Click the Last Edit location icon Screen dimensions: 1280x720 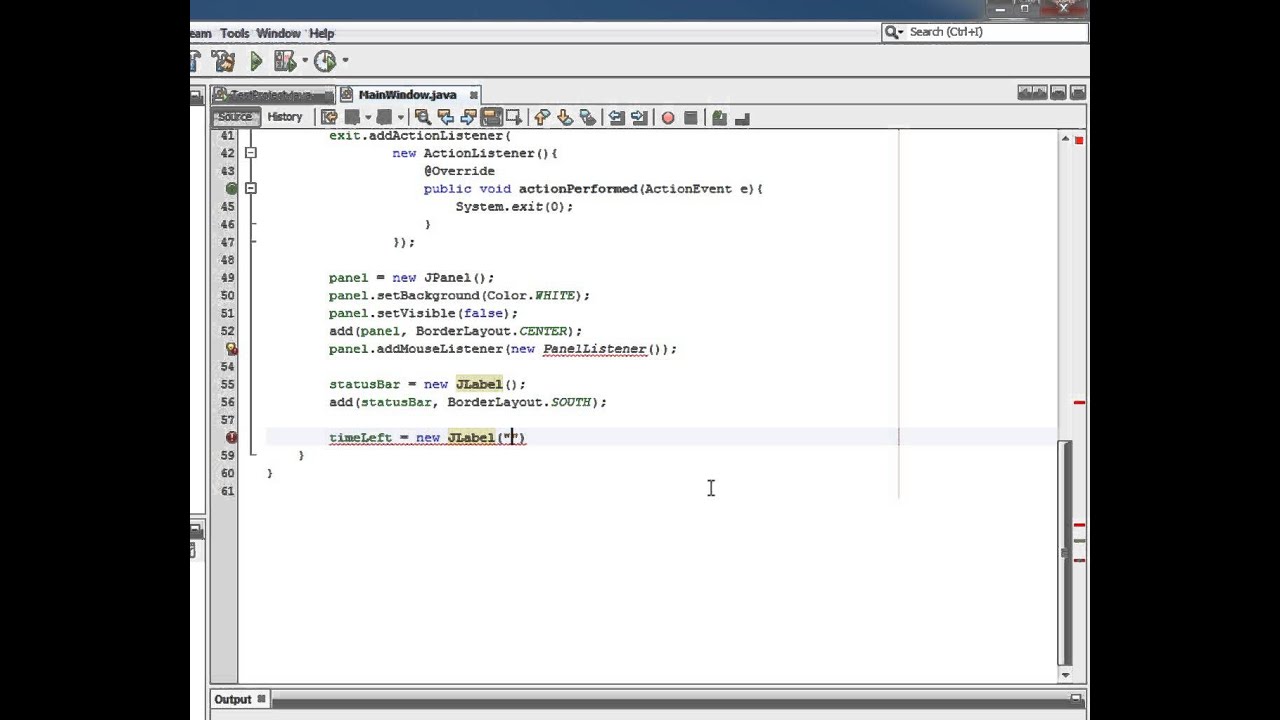[329, 118]
